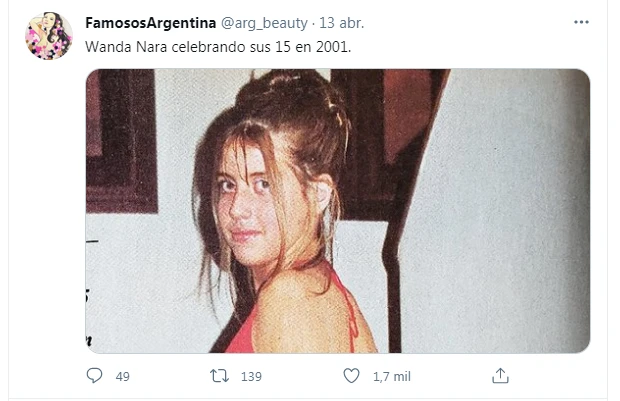Open the @arg_beauty handle link
This screenshot has width=620, height=401.
tap(264, 23)
